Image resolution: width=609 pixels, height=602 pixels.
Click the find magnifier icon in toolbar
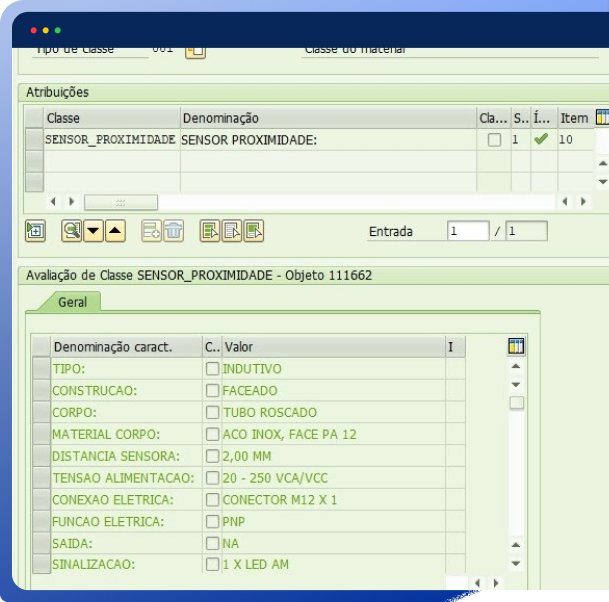[x=71, y=231]
